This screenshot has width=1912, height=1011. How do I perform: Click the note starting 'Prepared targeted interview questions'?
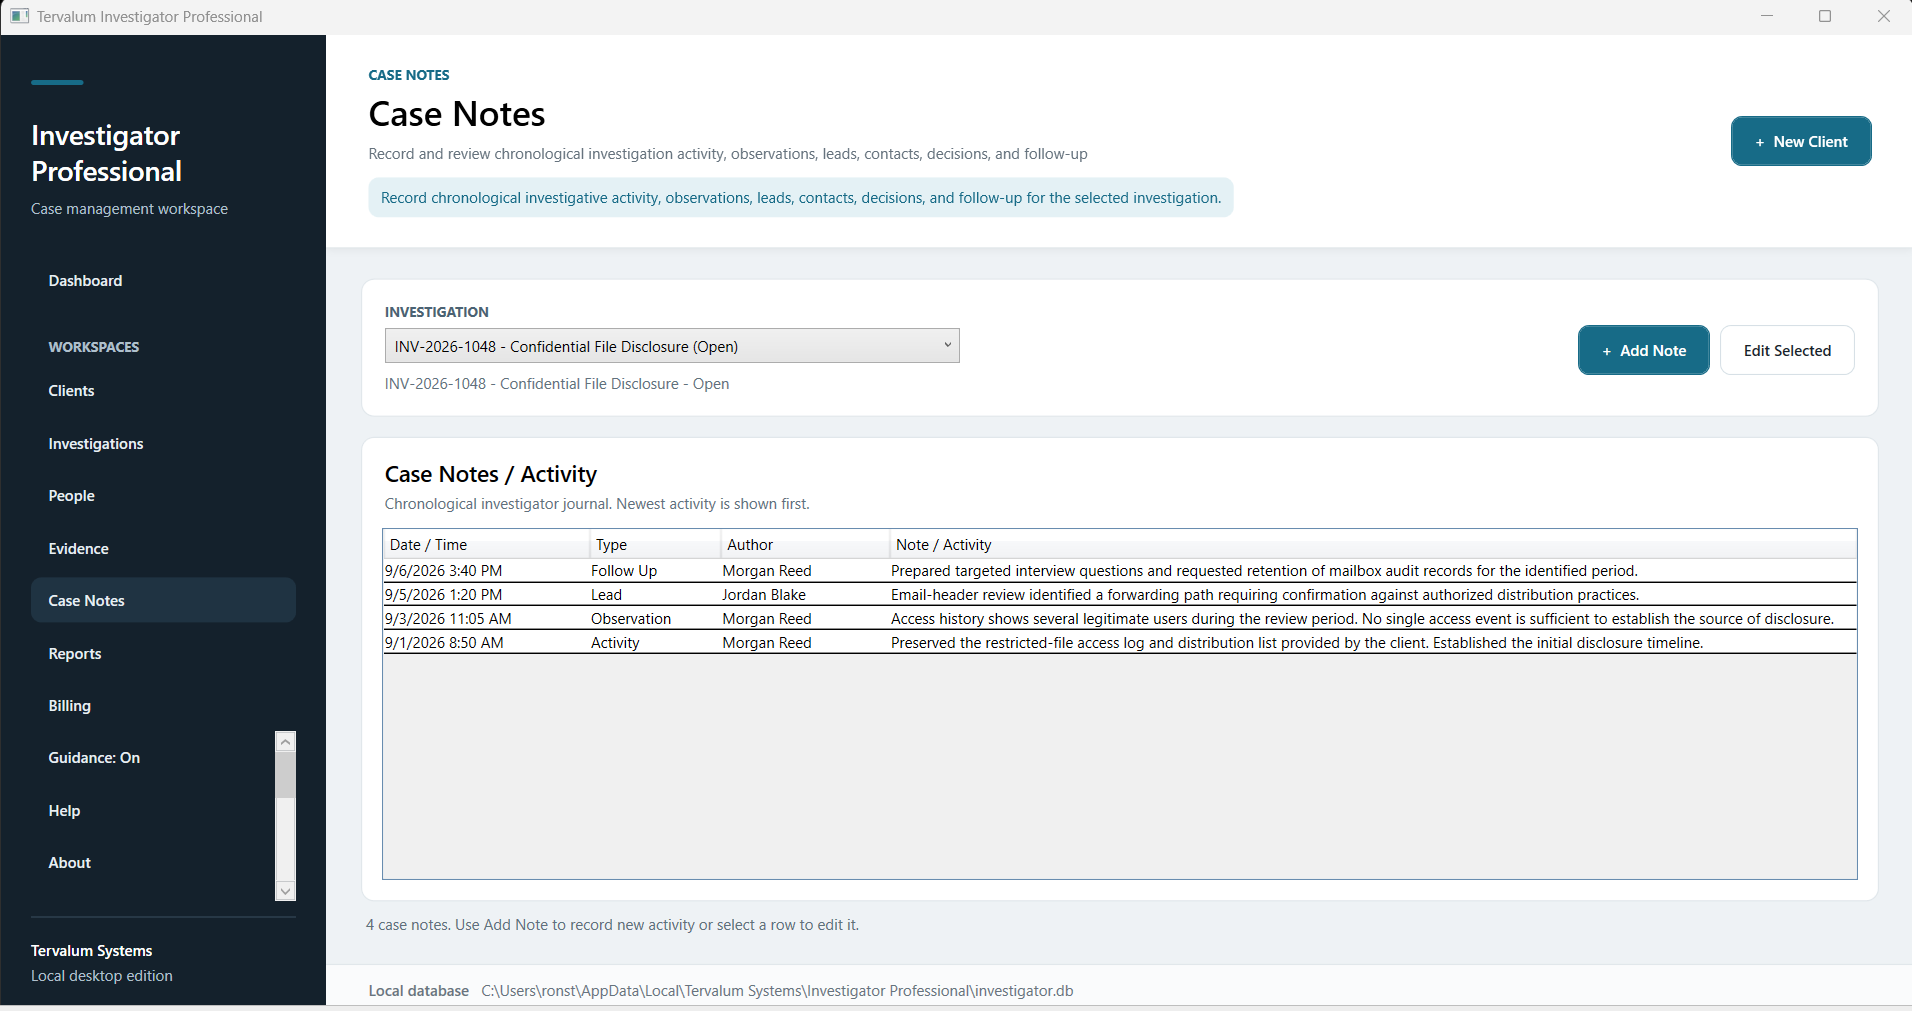click(x=1264, y=571)
